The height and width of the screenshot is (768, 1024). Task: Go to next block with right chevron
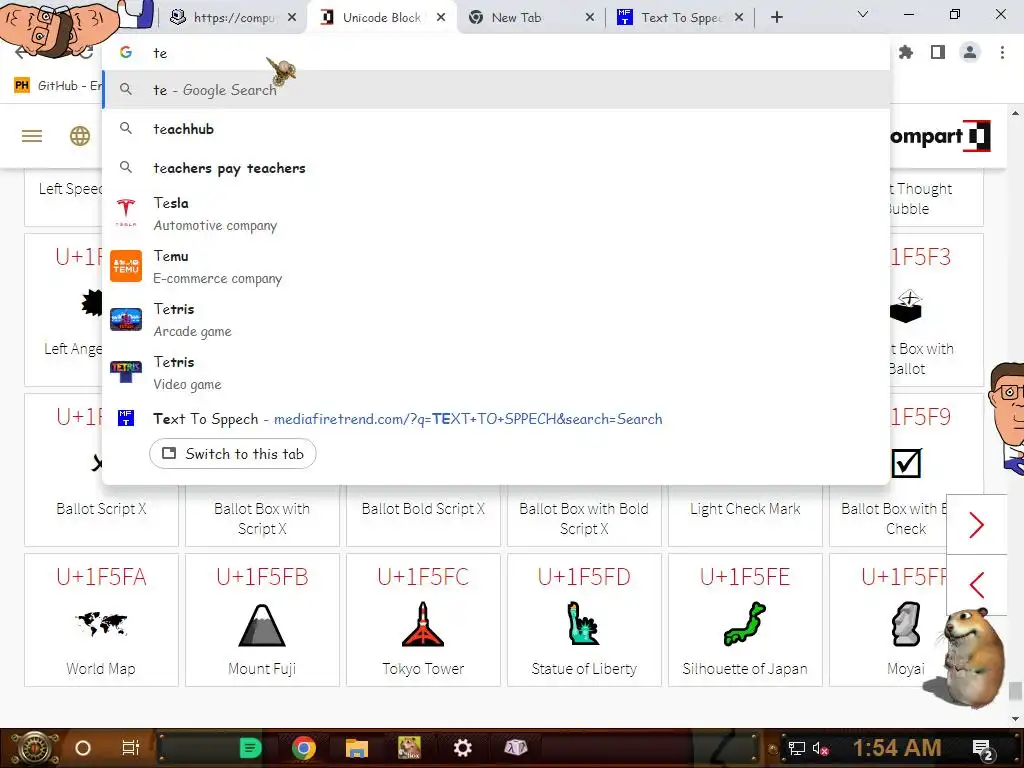976,524
